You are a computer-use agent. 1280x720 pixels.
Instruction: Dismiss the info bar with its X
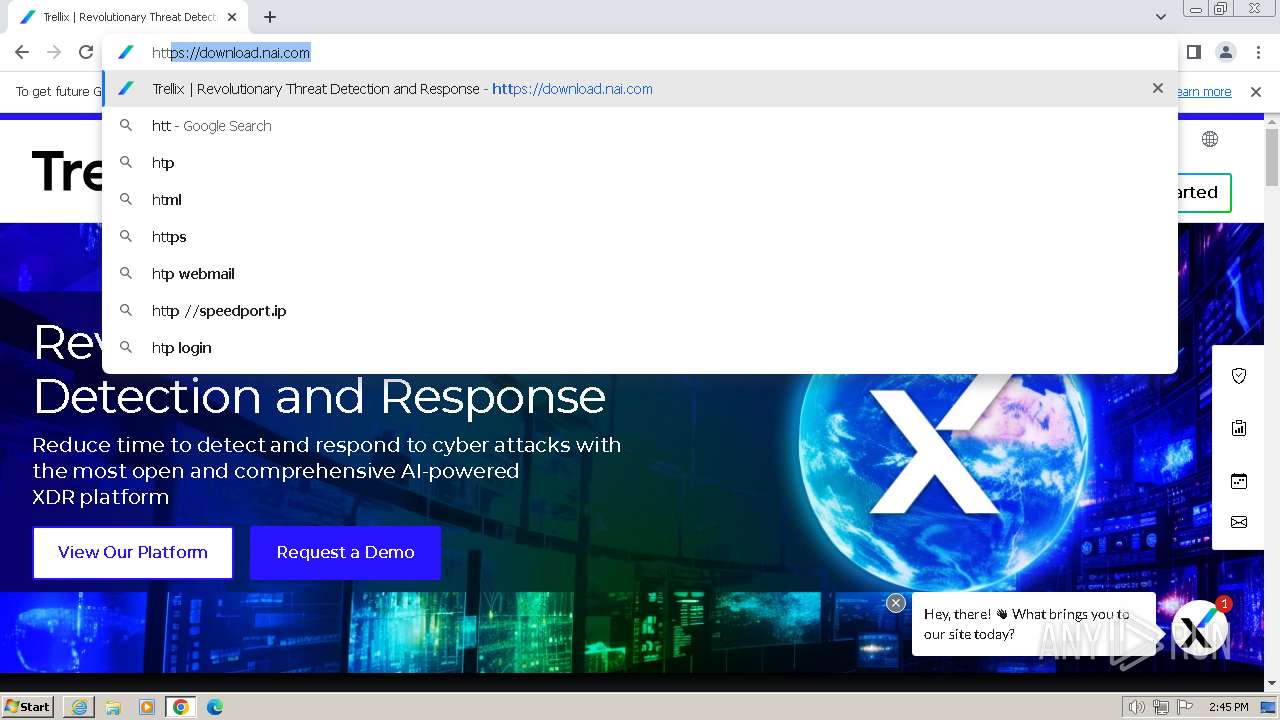click(1256, 92)
